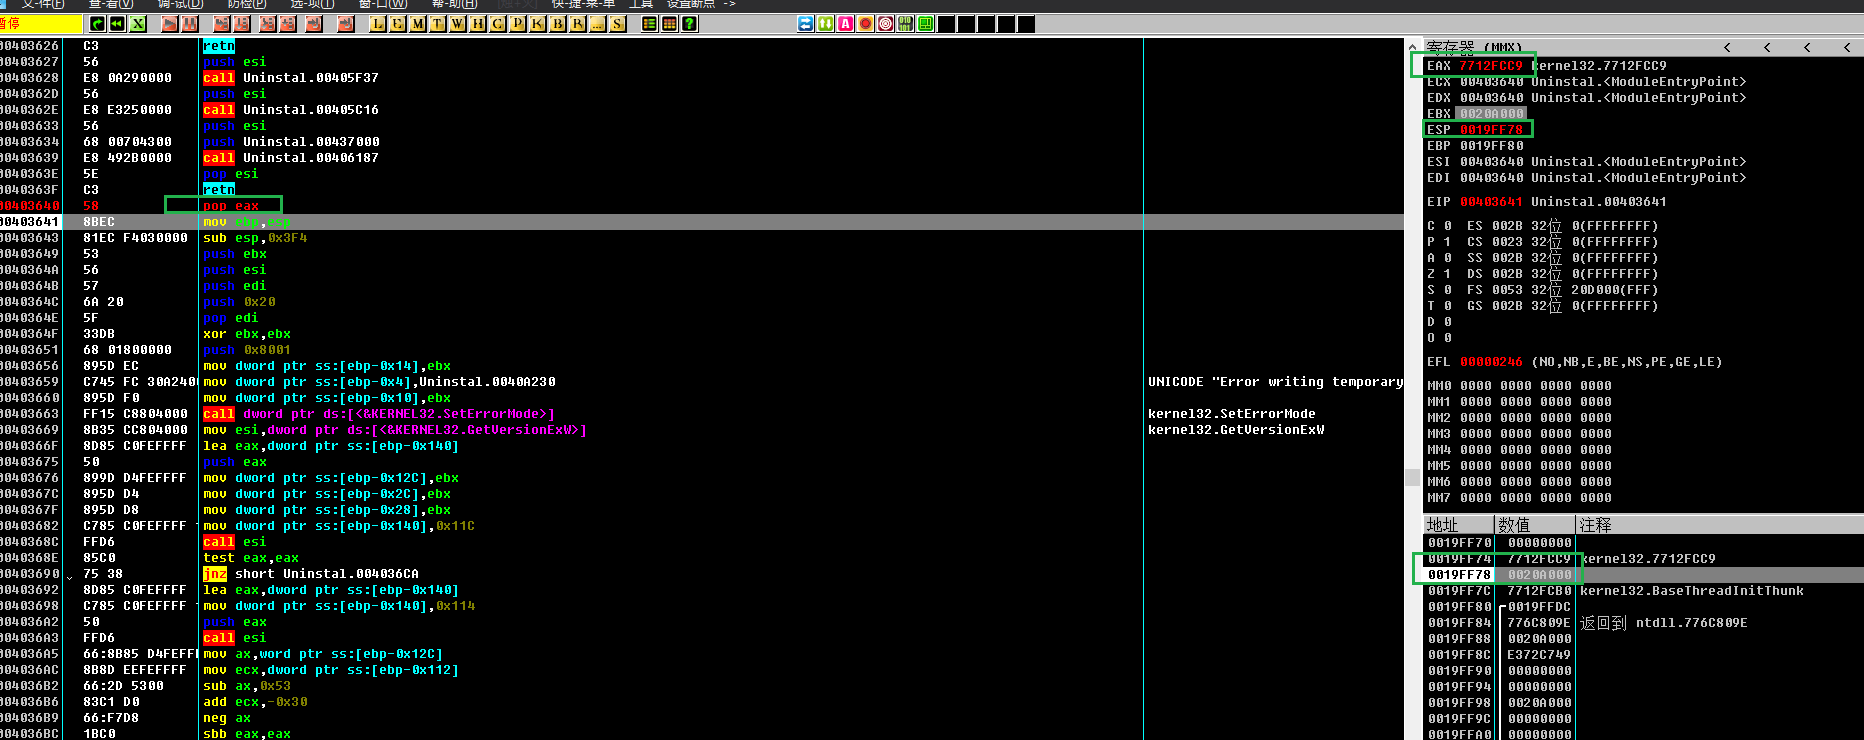Click the green up-down arrows icon
Screen dimensions: 1864x740
[x=825, y=24]
